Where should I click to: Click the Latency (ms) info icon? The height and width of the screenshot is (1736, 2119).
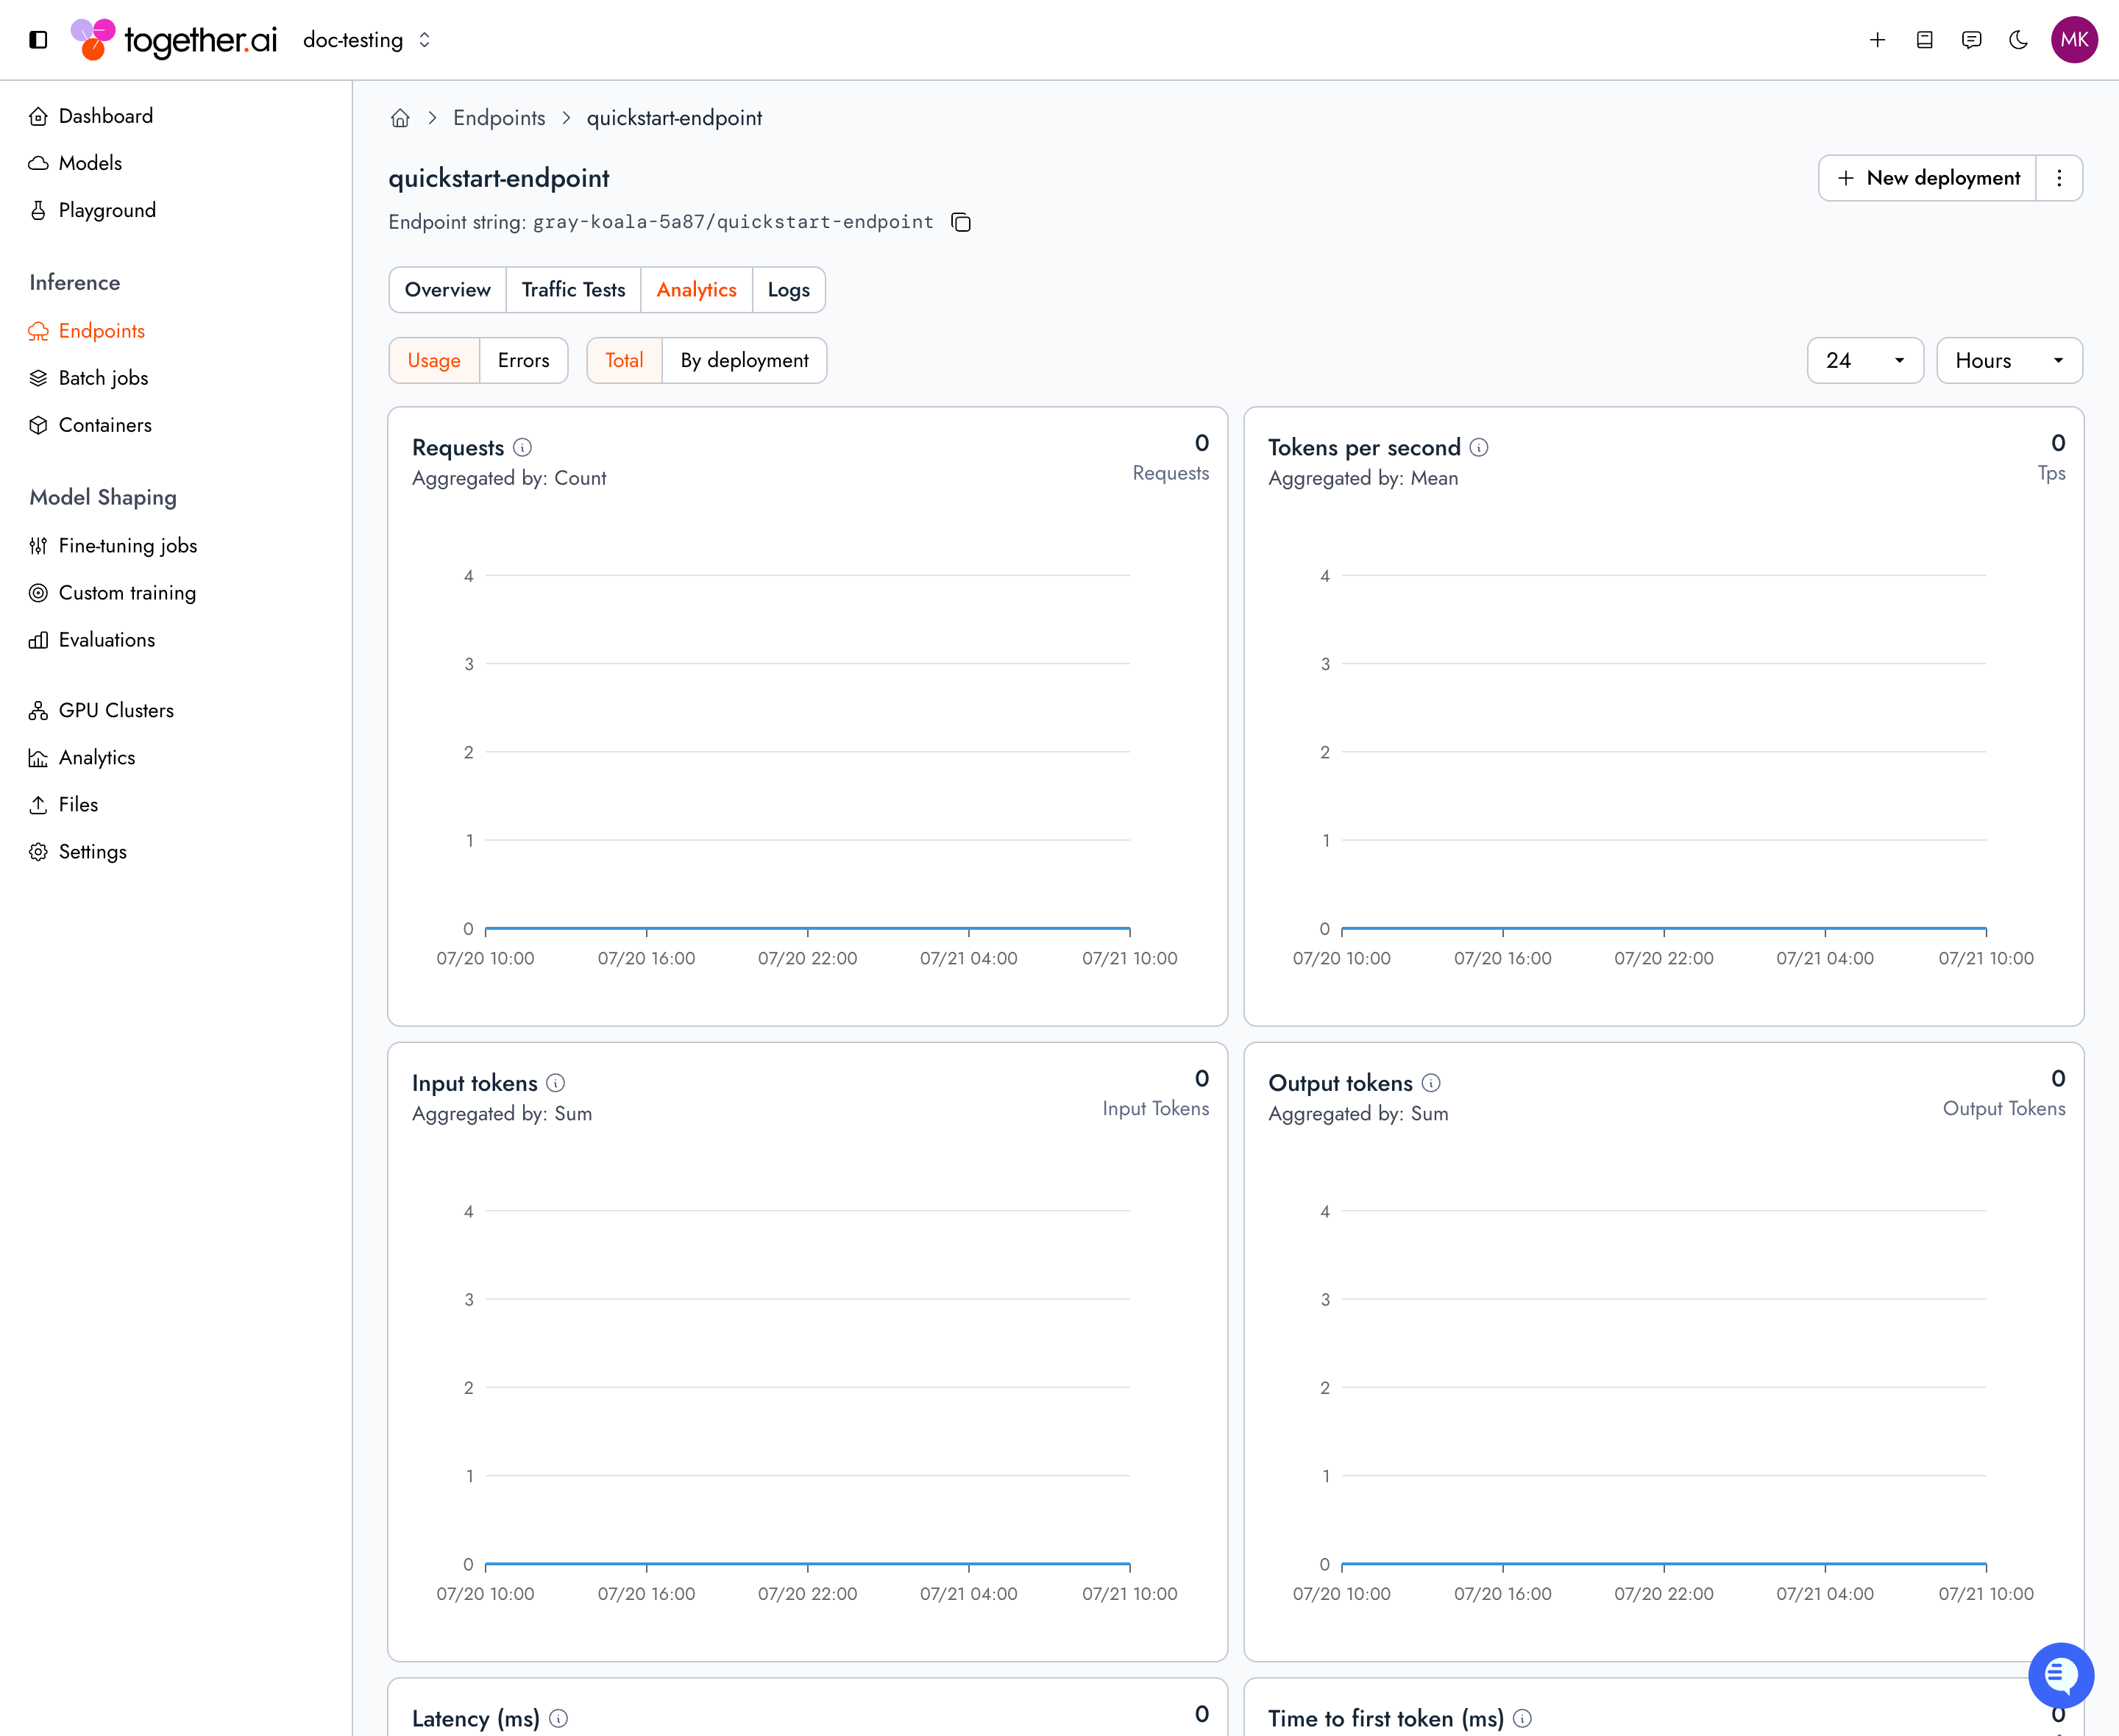[558, 1718]
